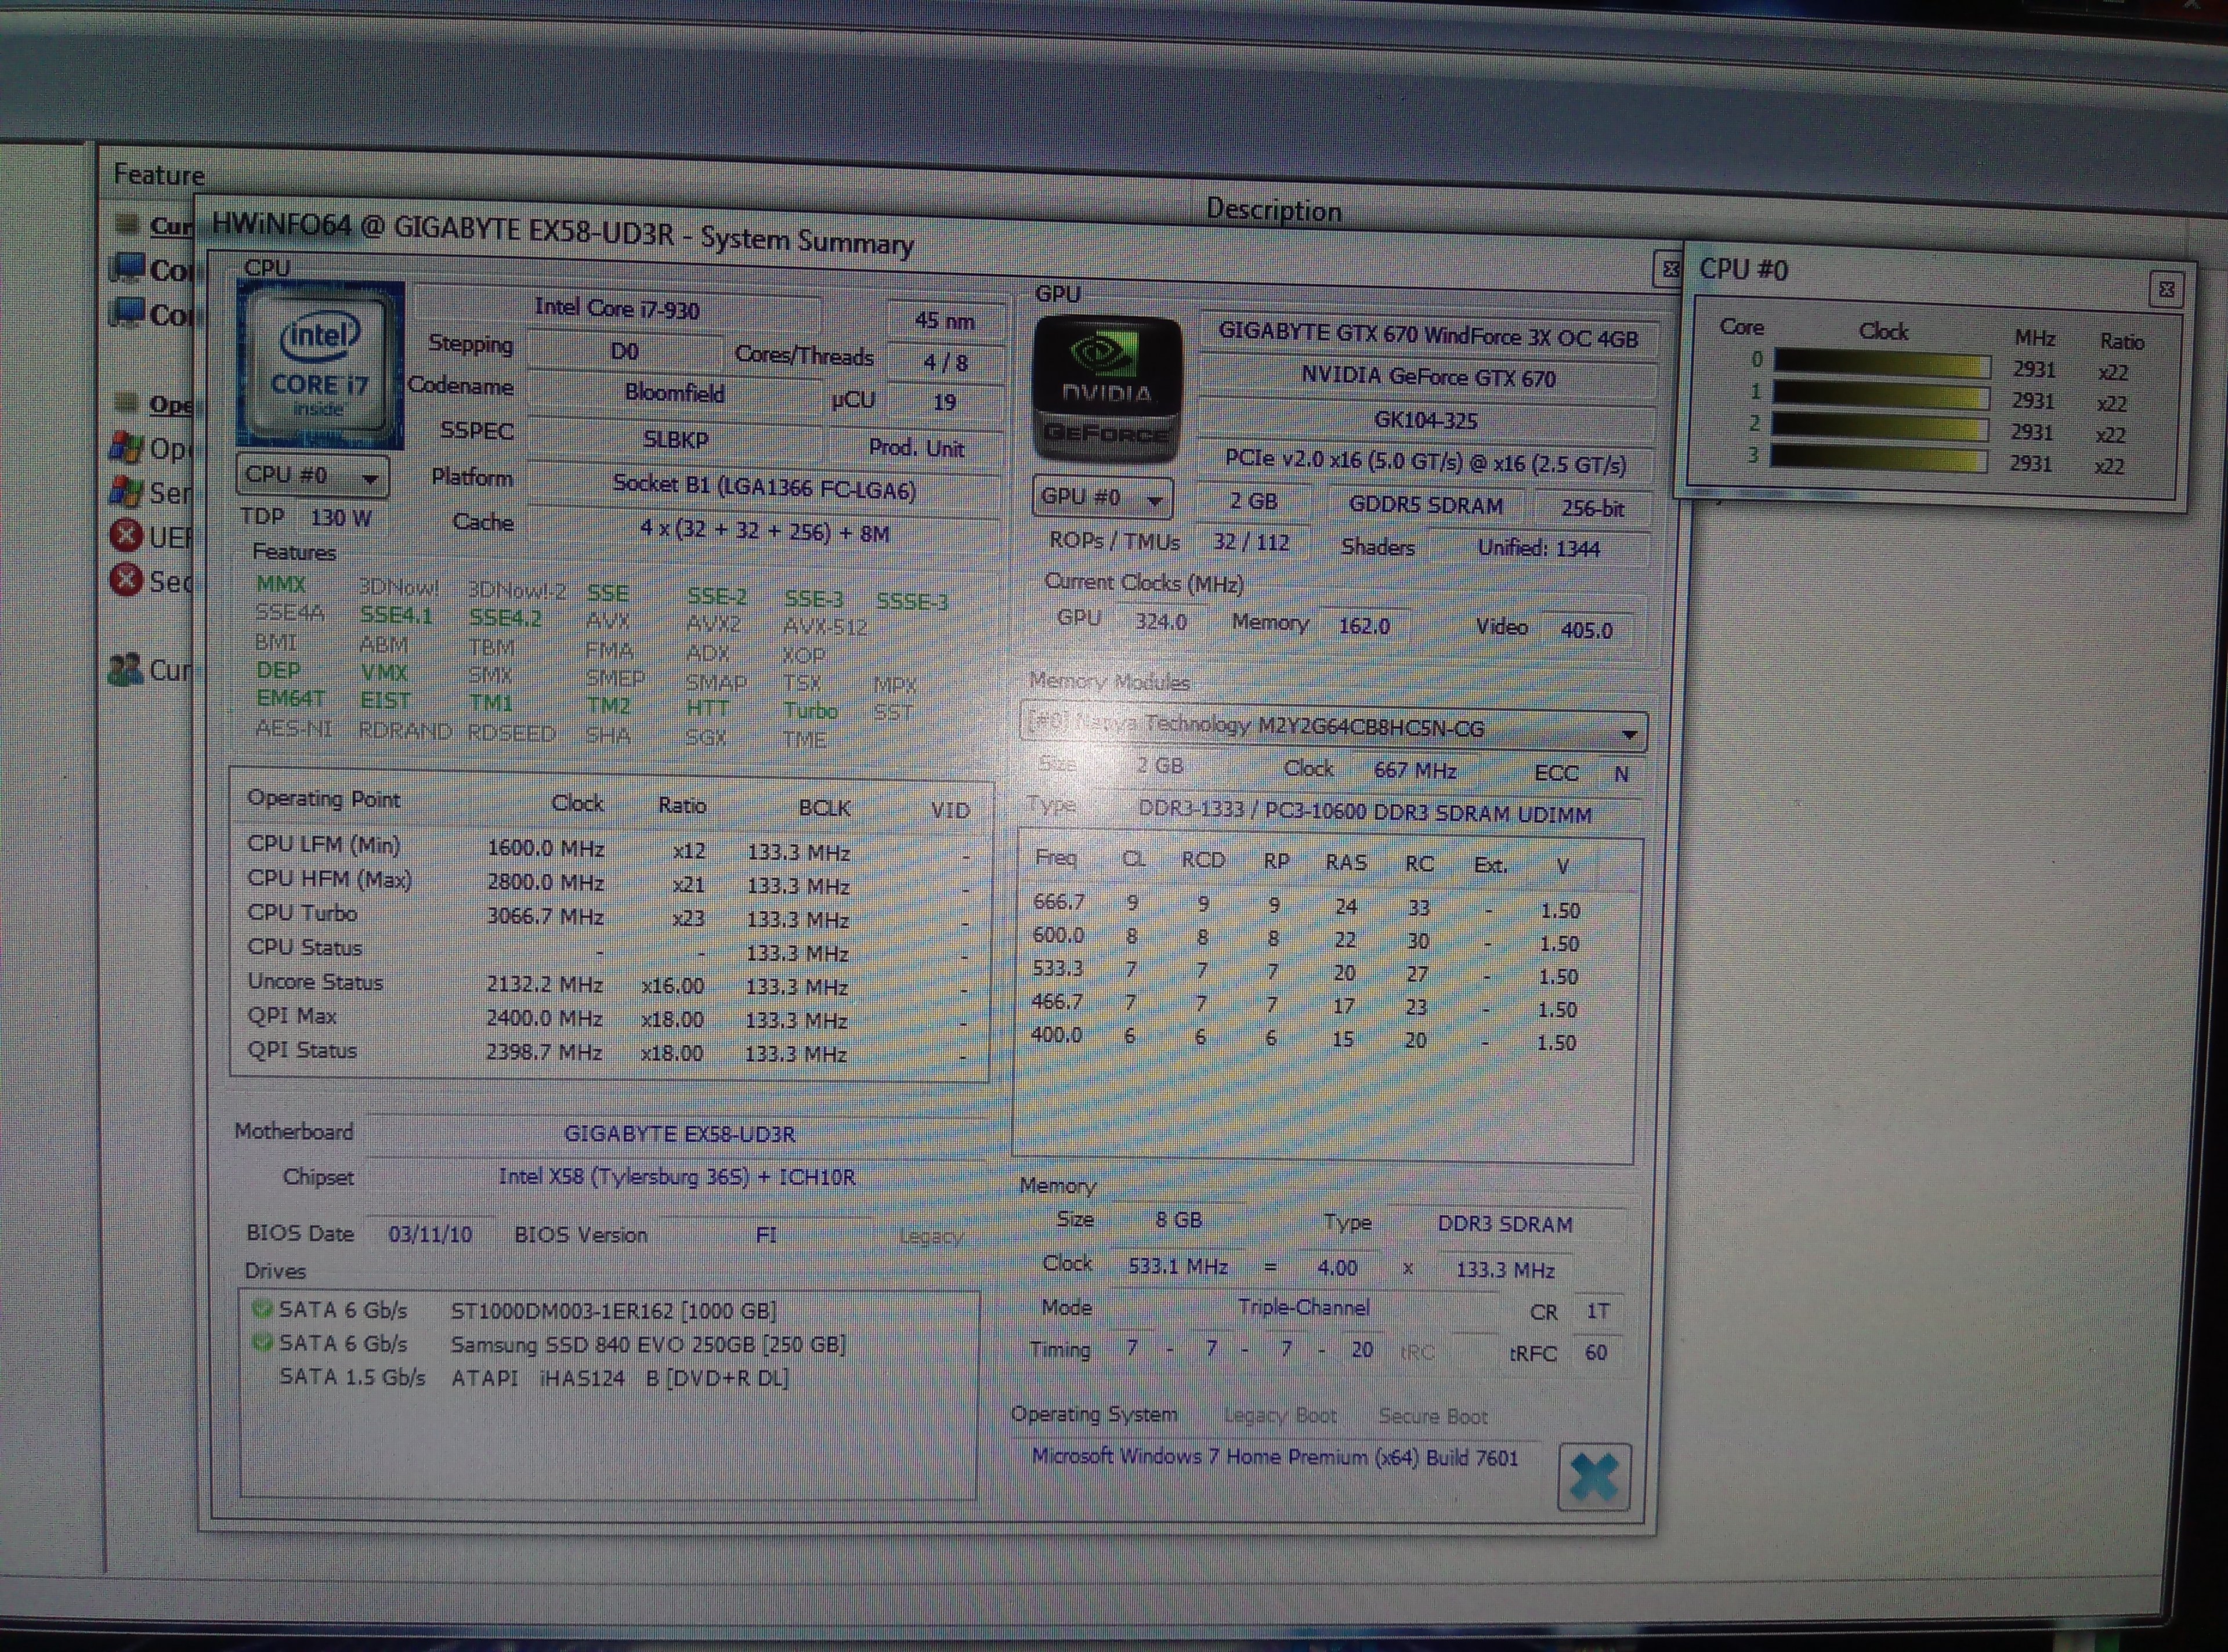Click GPU clock value 324.0
2228x1652 pixels.
point(1160,622)
